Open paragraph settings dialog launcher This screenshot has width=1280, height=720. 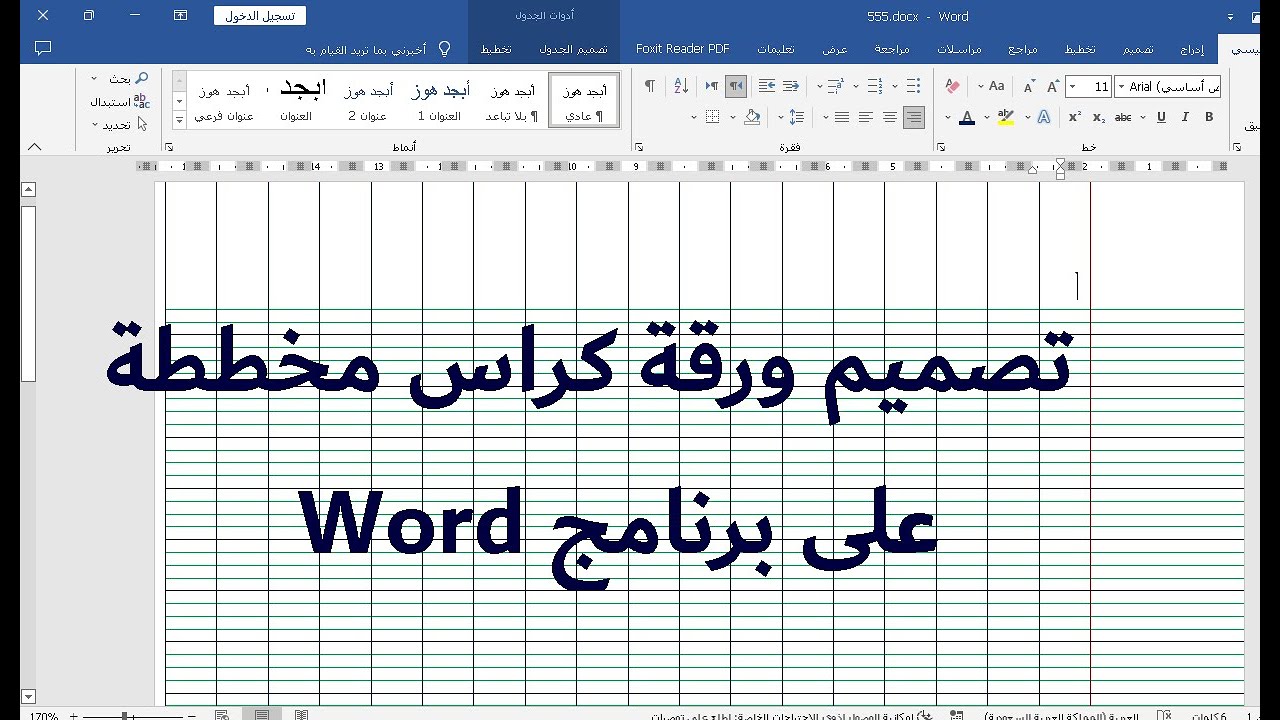click(639, 147)
